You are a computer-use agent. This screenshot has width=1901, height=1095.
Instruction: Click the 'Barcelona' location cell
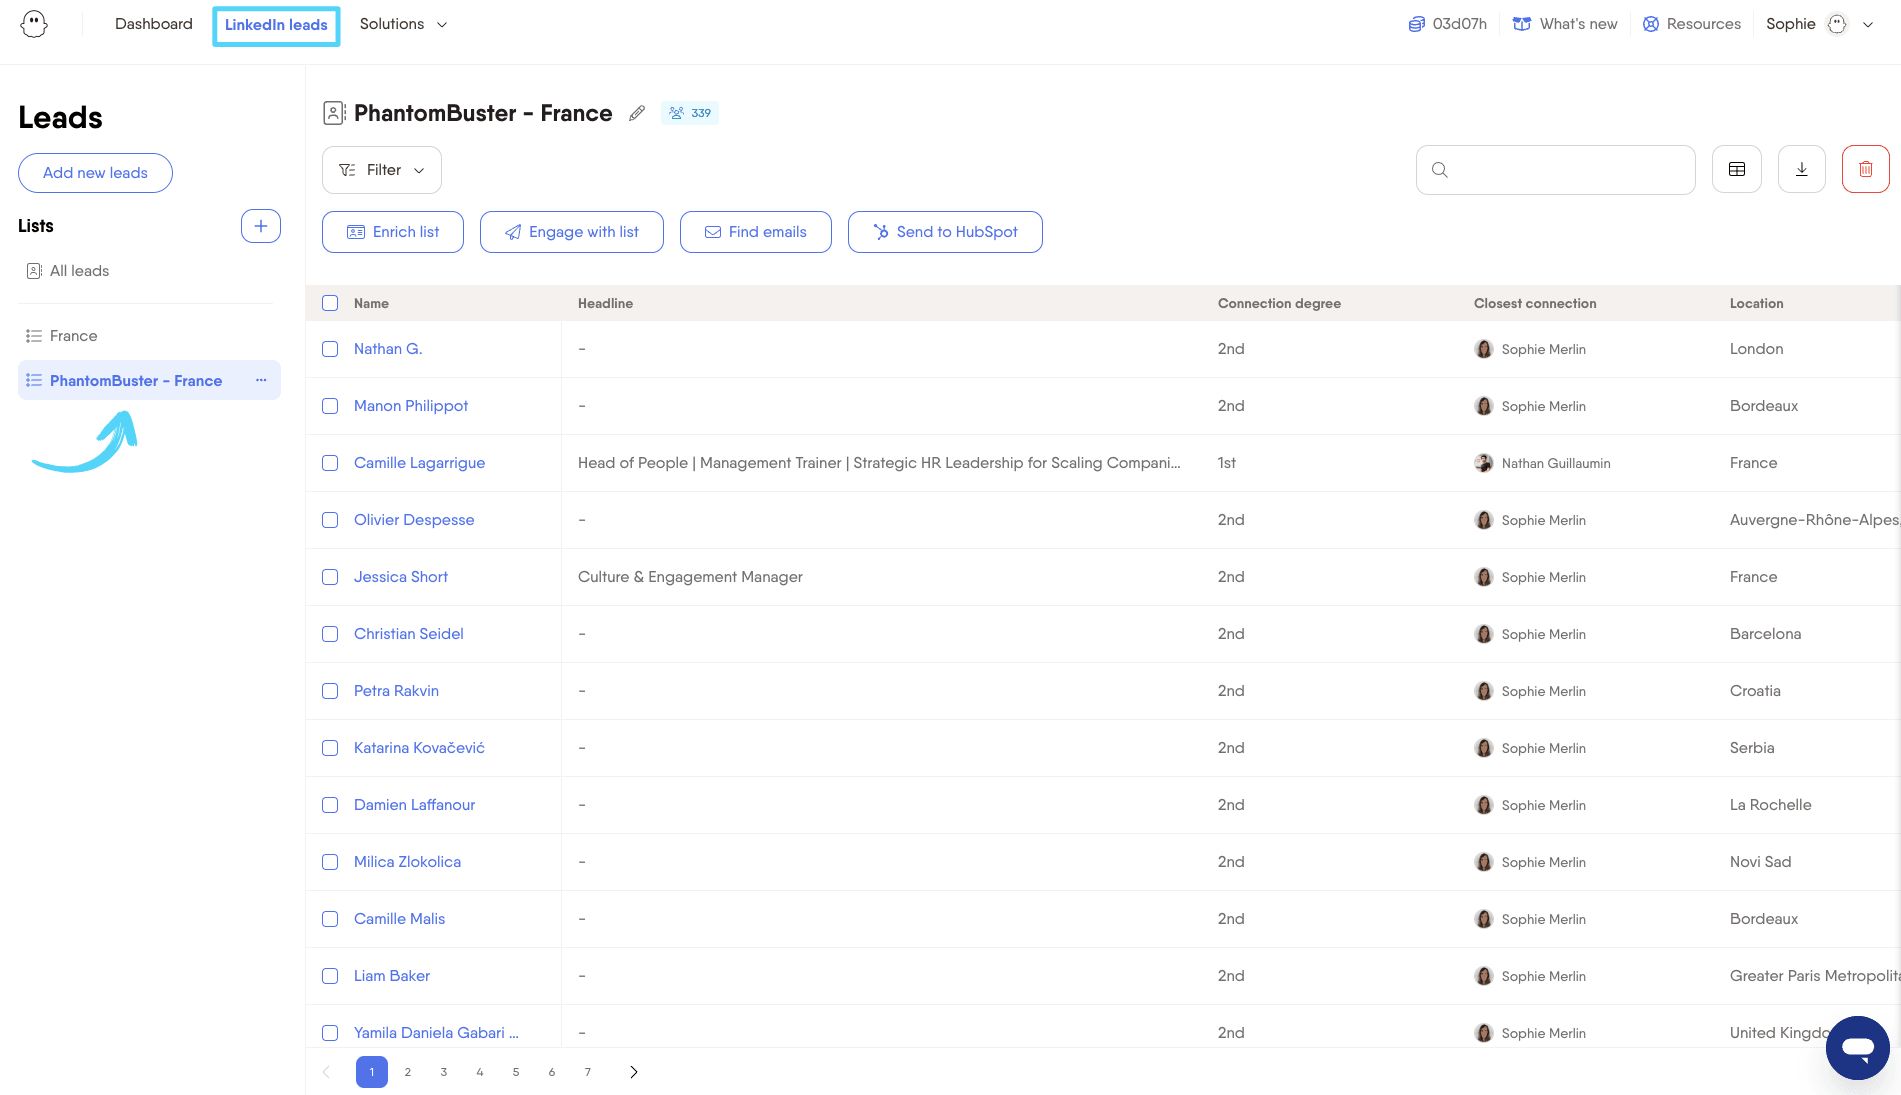pos(1765,634)
